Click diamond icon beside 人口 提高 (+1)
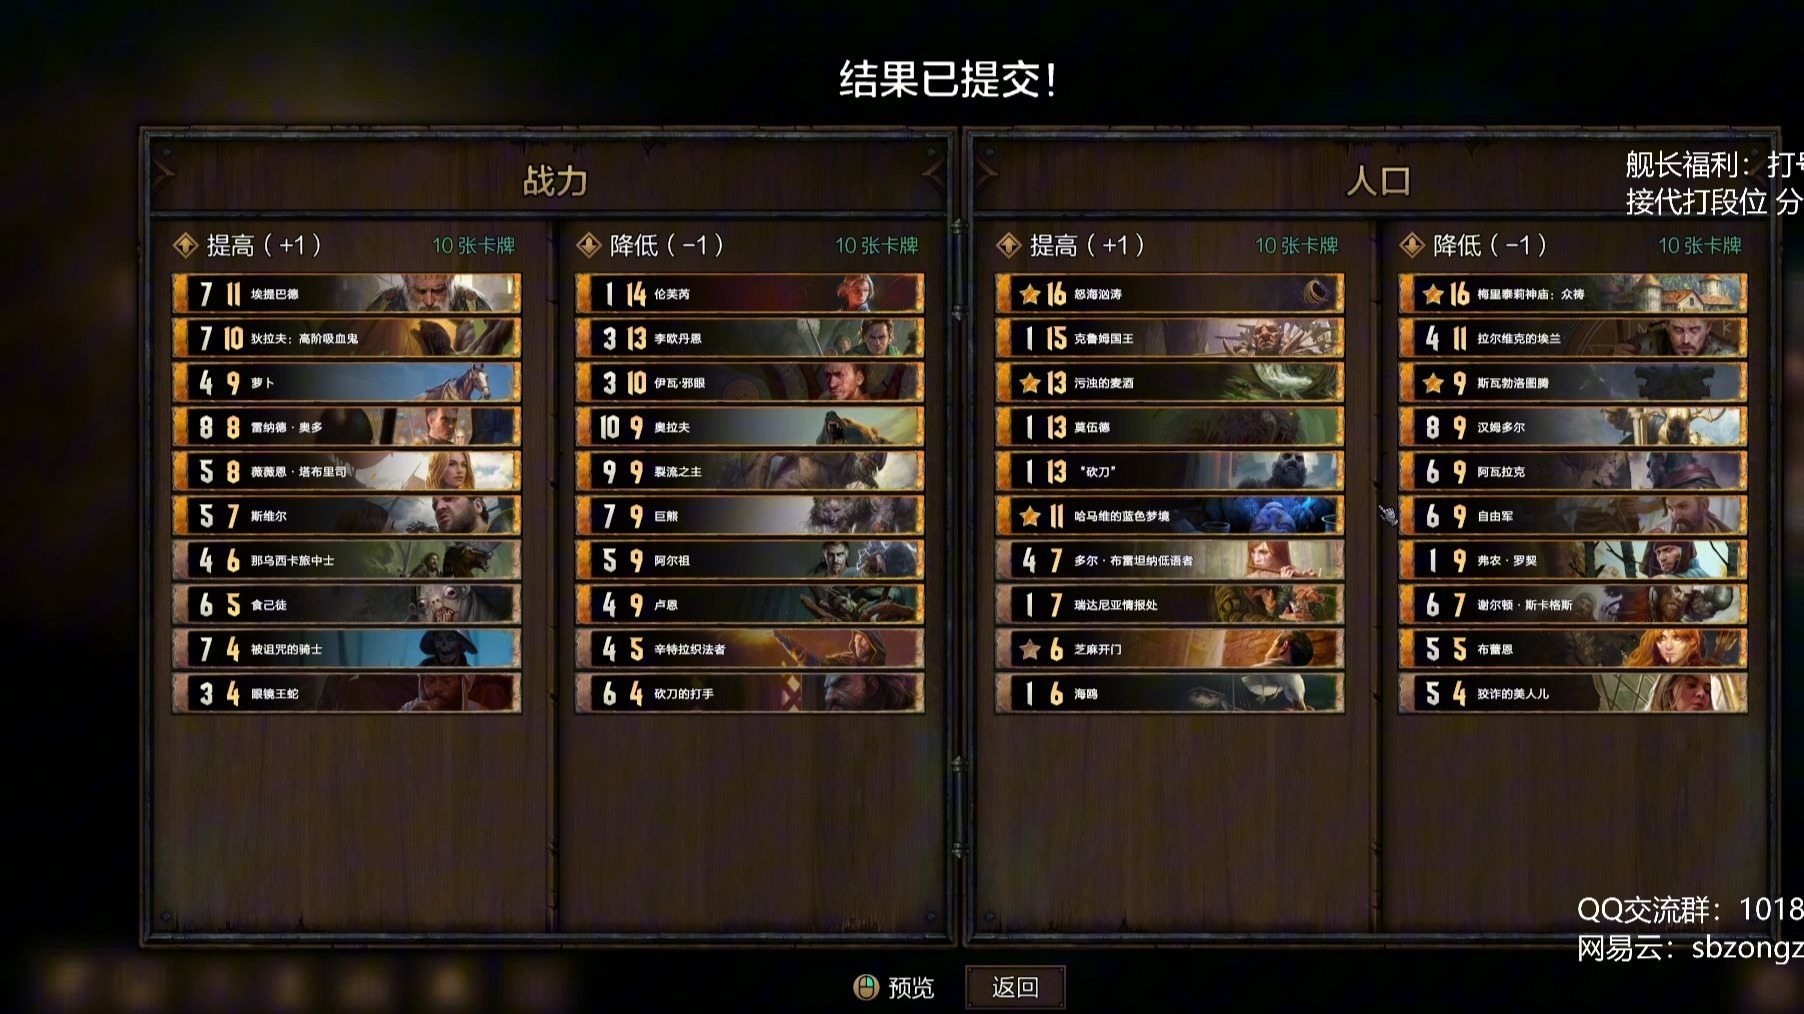The image size is (1804, 1014). tap(1009, 245)
